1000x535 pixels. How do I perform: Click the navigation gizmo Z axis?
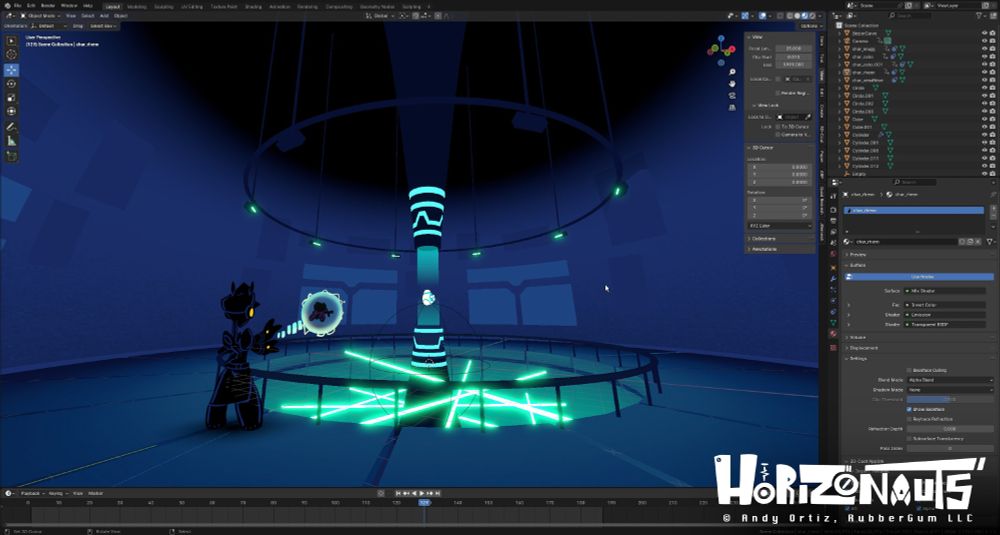(721, 38)
